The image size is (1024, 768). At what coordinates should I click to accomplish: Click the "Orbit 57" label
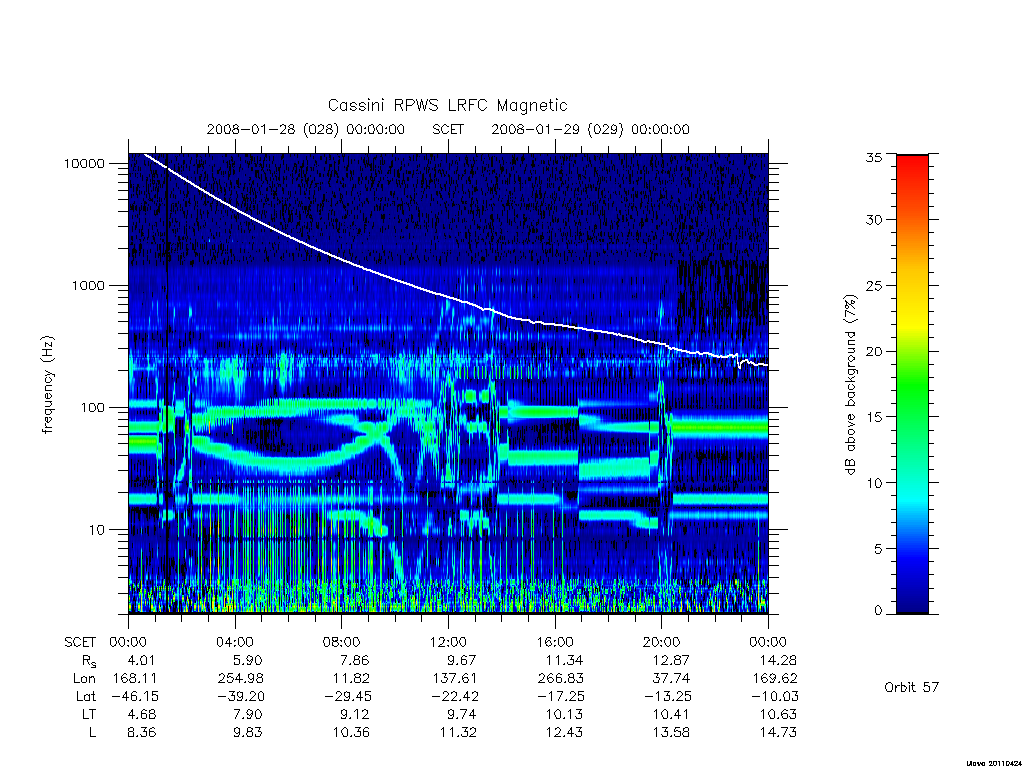911,687
